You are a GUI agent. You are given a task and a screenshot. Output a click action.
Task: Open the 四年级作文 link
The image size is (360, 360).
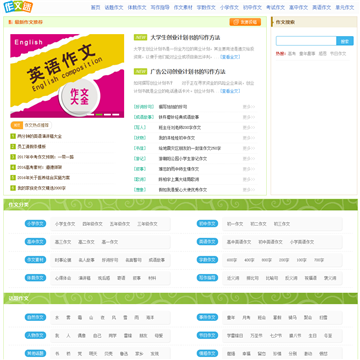(x=92, y=224)
